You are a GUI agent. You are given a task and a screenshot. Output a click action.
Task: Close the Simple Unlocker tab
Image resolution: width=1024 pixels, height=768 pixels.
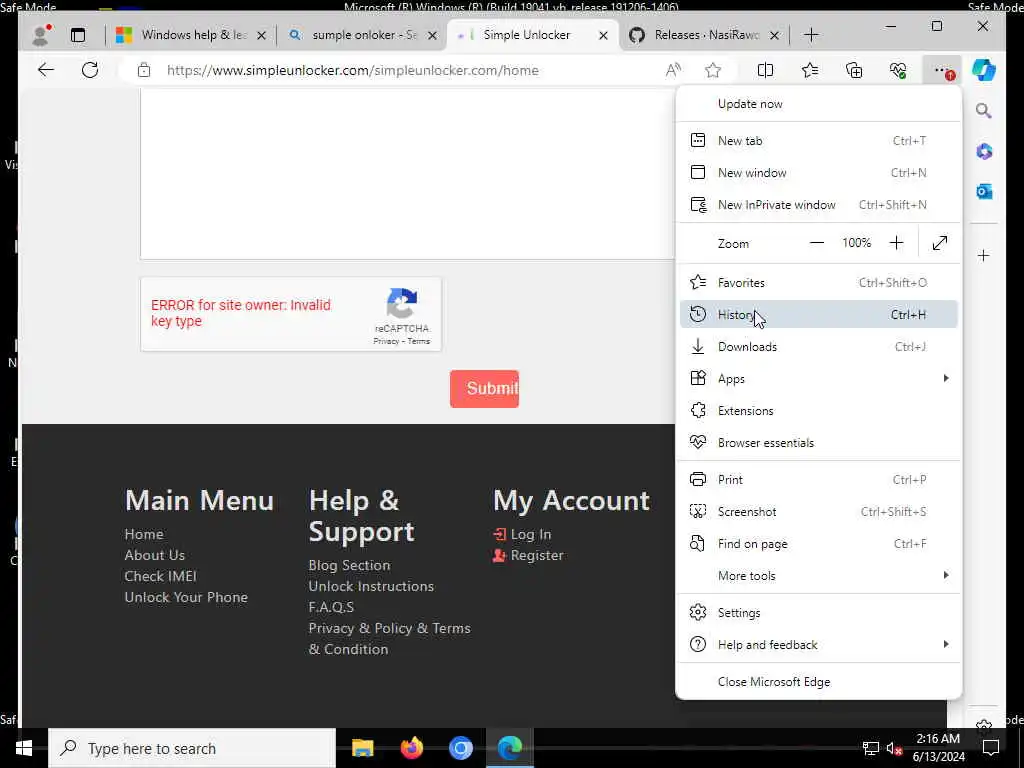click(603, 35)
